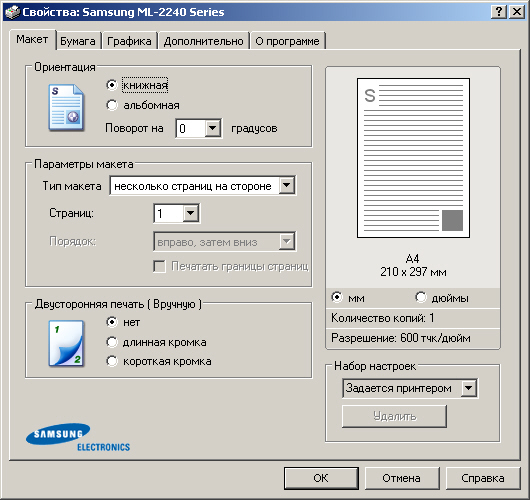This screenshot has width=530, height=500.
Task: Click the A4 page preview thumbnail
Action: coord(413,158)
